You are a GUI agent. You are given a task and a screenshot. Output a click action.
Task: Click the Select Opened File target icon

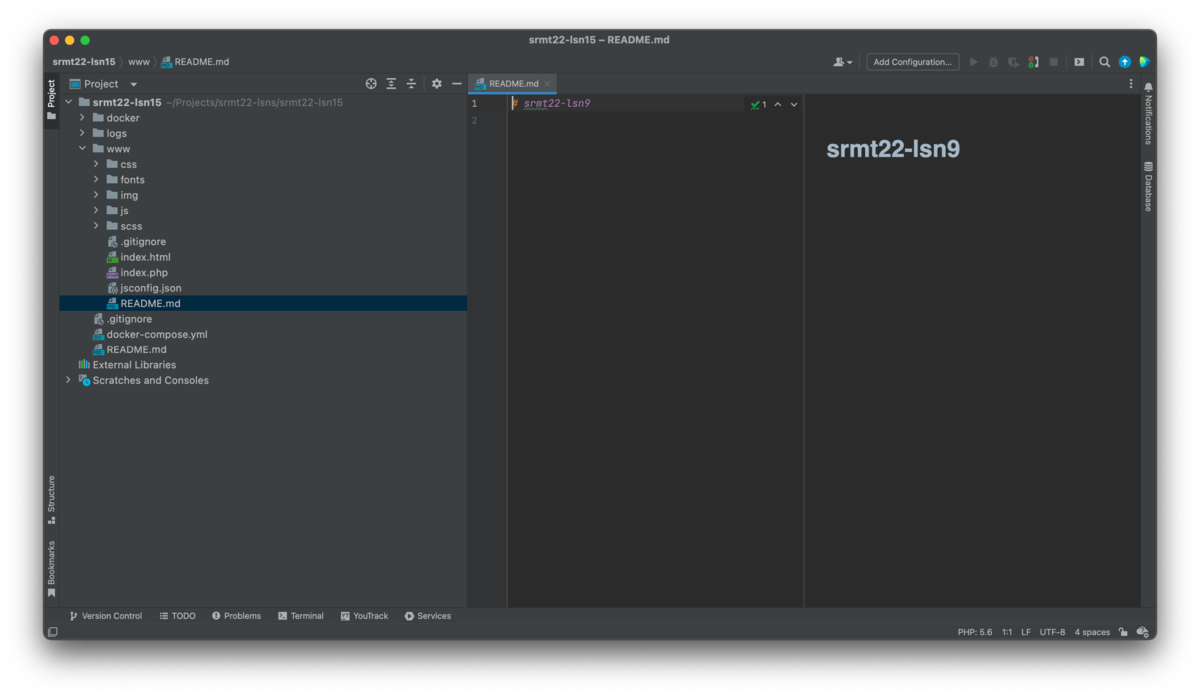tap(371, 84)
